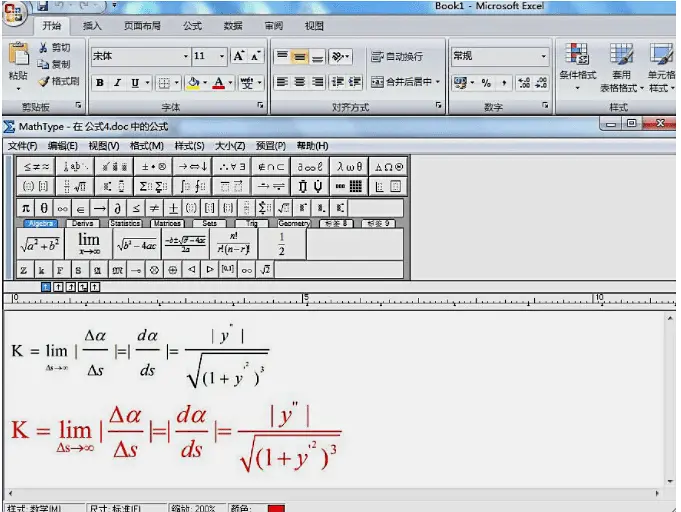Click increase decimal icon
Viewport: 681px width, 512px height.
pos(524,83)
